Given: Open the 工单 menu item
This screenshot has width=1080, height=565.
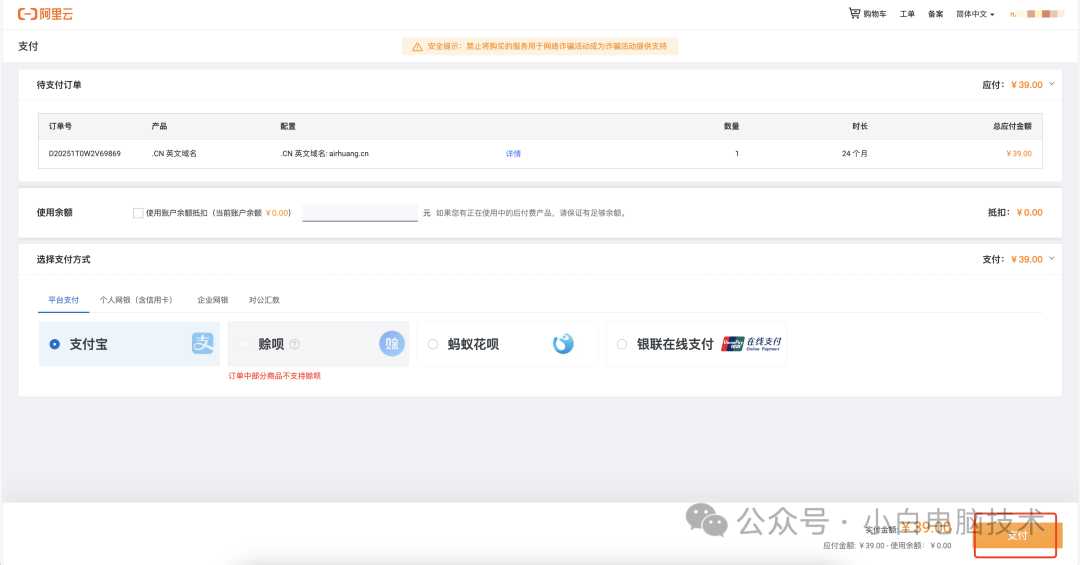Looking at the screenshot, I should [907, 14].
